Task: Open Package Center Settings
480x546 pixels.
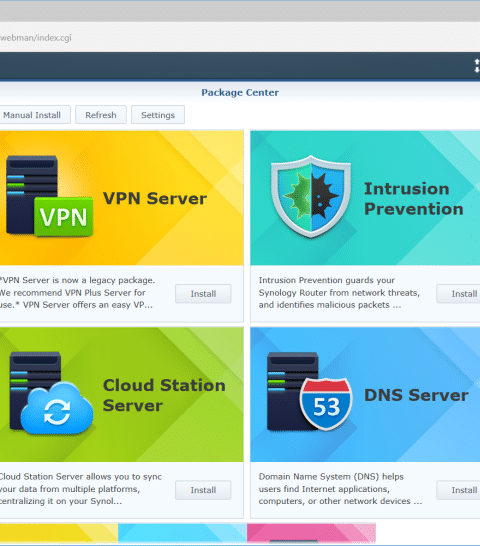Action: coord(158,115)
